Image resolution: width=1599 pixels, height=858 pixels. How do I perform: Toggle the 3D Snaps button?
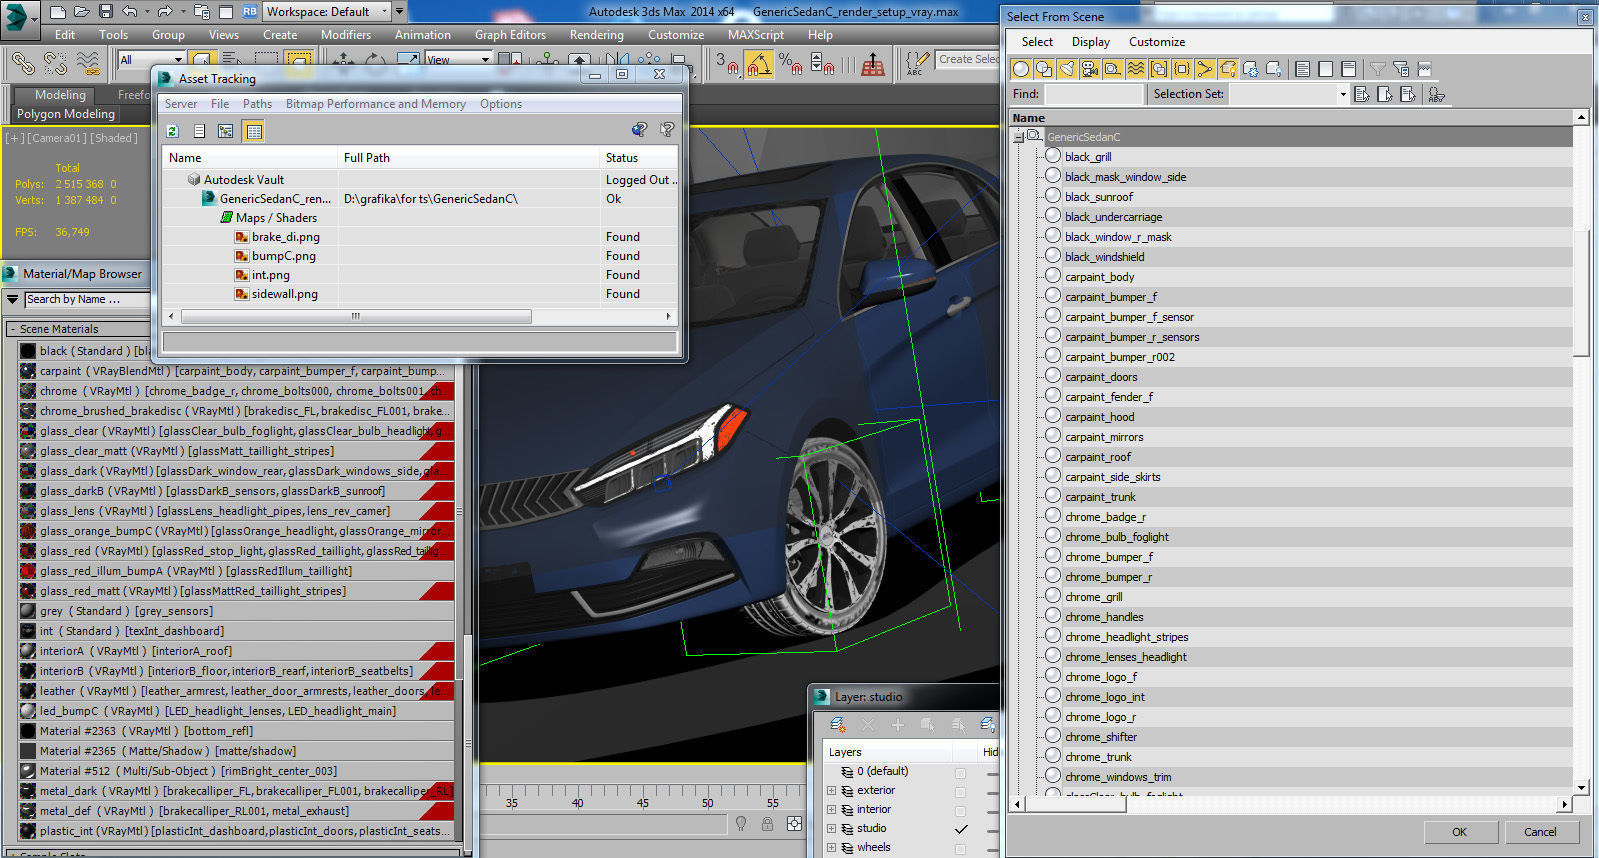coord(727,64)
